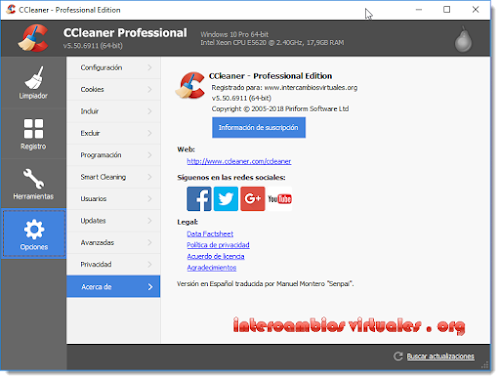Click the chevron on Avanzadas row

tap(150, 242)
